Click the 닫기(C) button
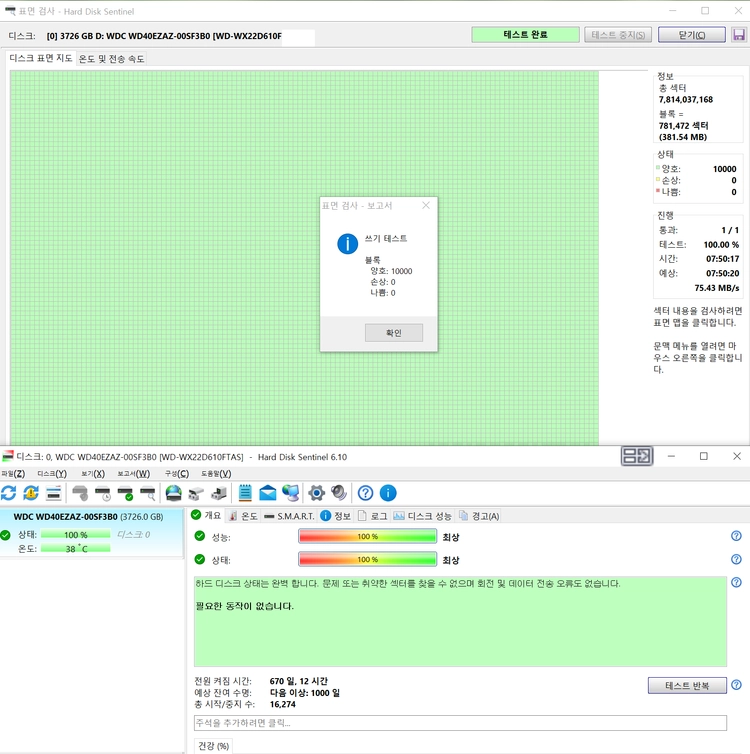 click(x=692, y=35)
